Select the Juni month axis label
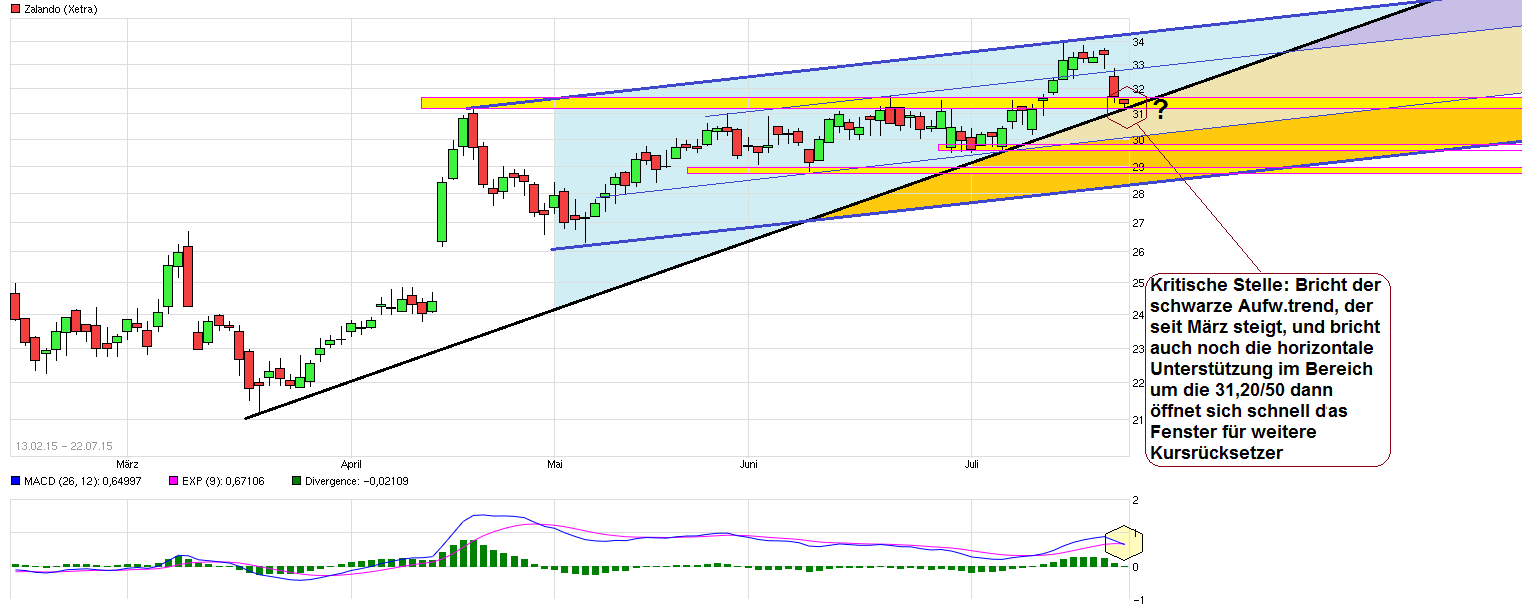This screenshot has width=1522, height=616. (x=750, y=464)
